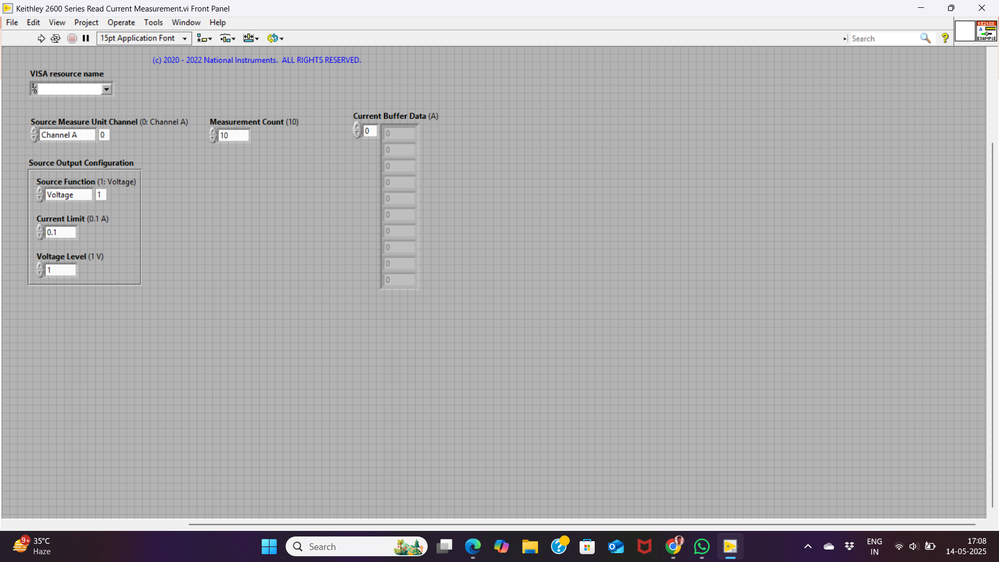Click the VI icon at top right
Viewport: 999px width, 562px height.
pyautogui.click(x=986, y=31)
